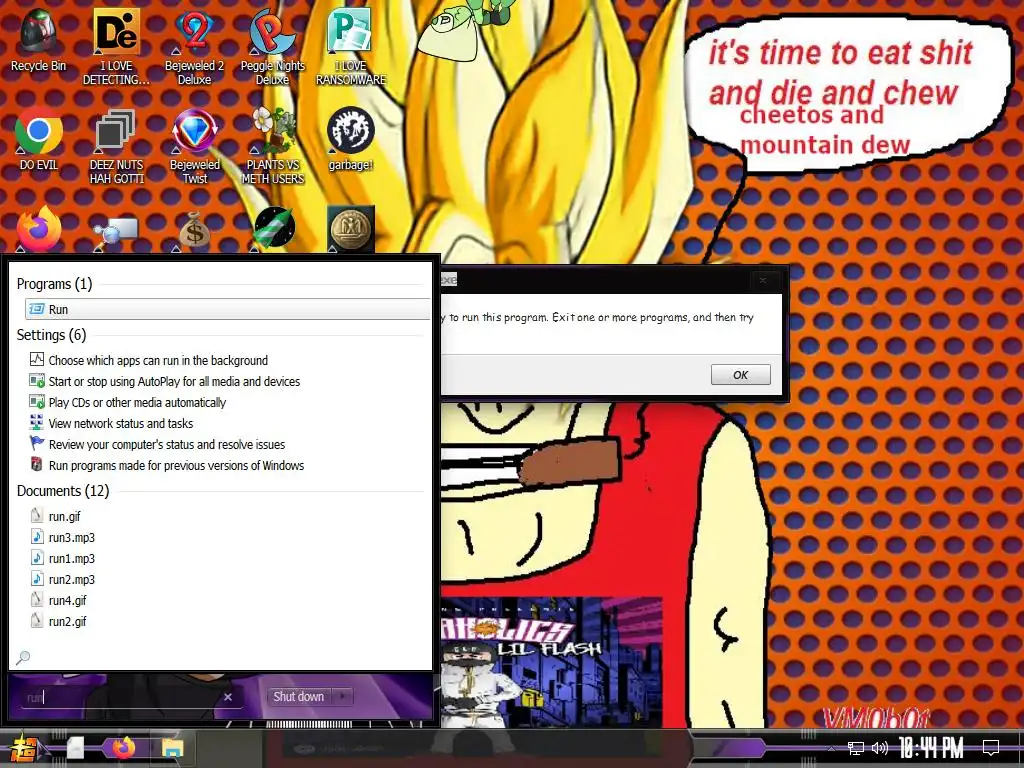This screenshot has width=1024, height=768.
Task: Open 'View network status and tasks' setting
Action: coord(121,423)
